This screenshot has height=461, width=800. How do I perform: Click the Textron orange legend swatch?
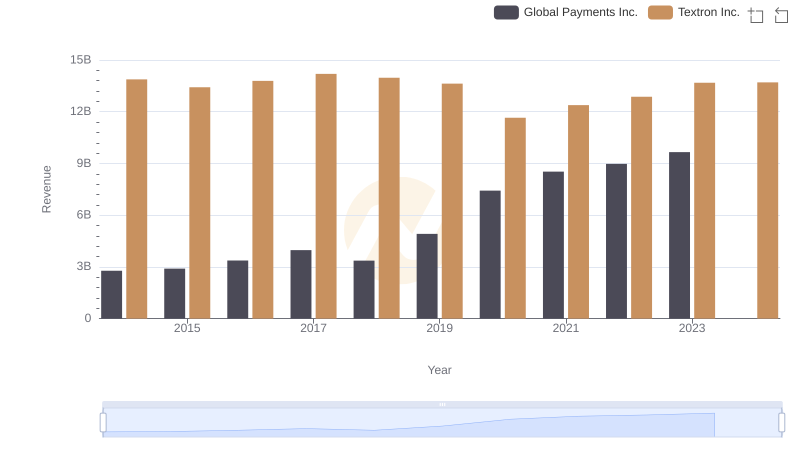pos(660,12)
